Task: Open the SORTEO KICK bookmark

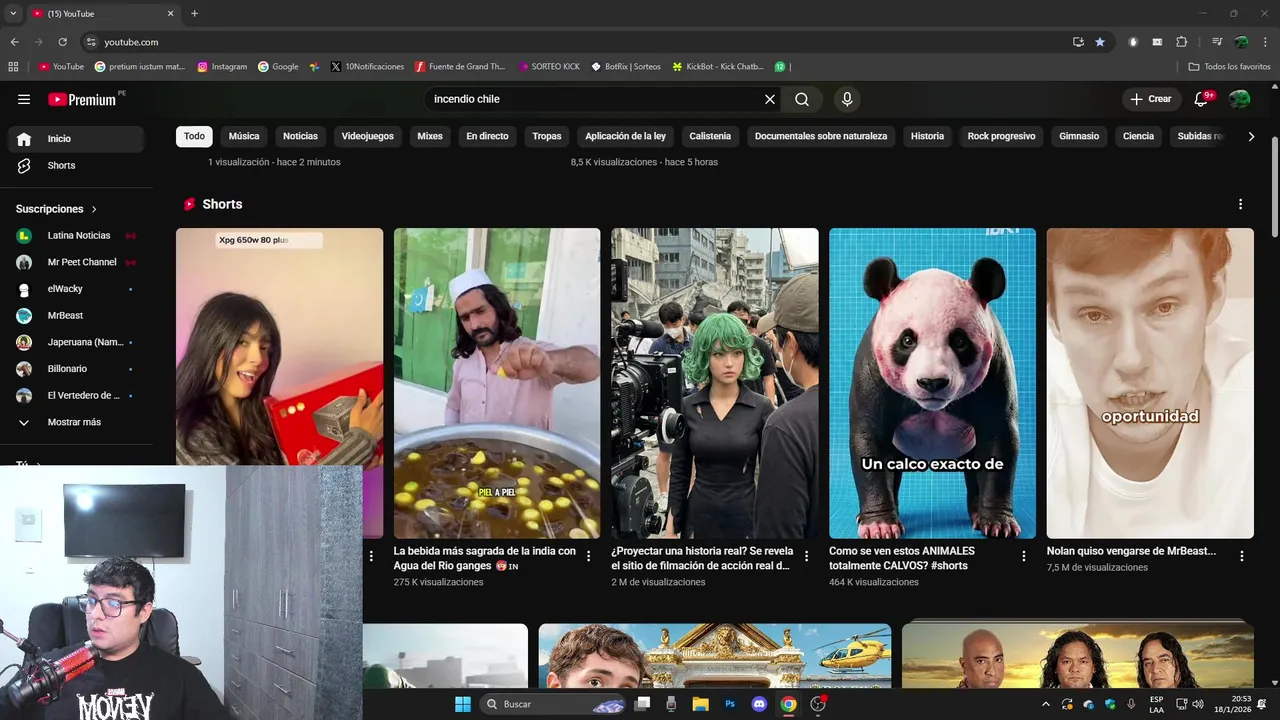Action: pyautogui.click(x=549, y=67)
